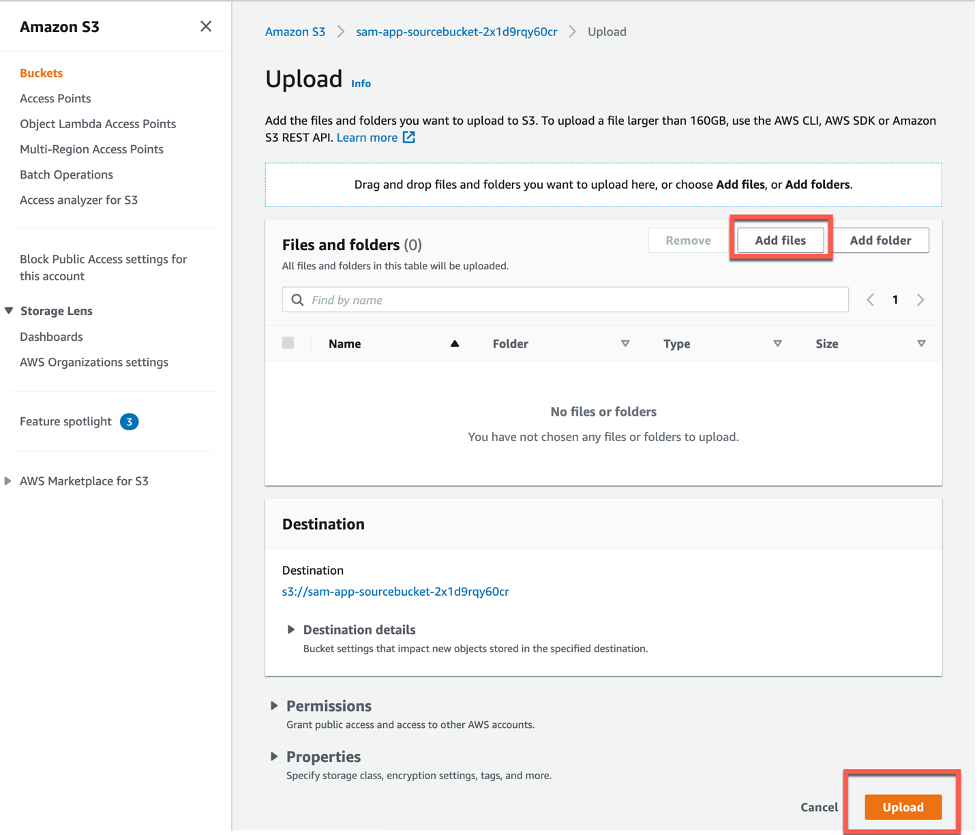Sort table by Size column arrow
This screenshot has height=835, width=977.
tap(922, 343)
